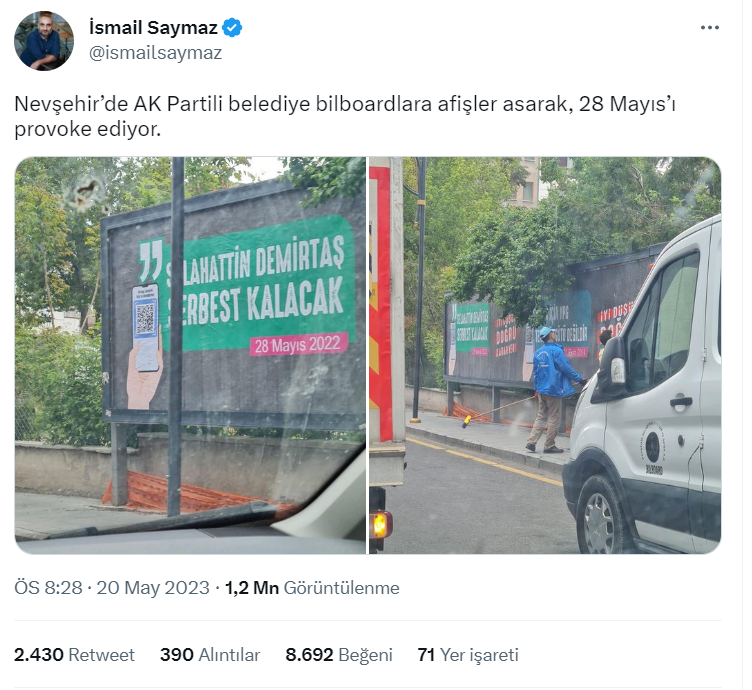Show the 8.692 Beğeni list
752x690 pixels.
[339, 655]
